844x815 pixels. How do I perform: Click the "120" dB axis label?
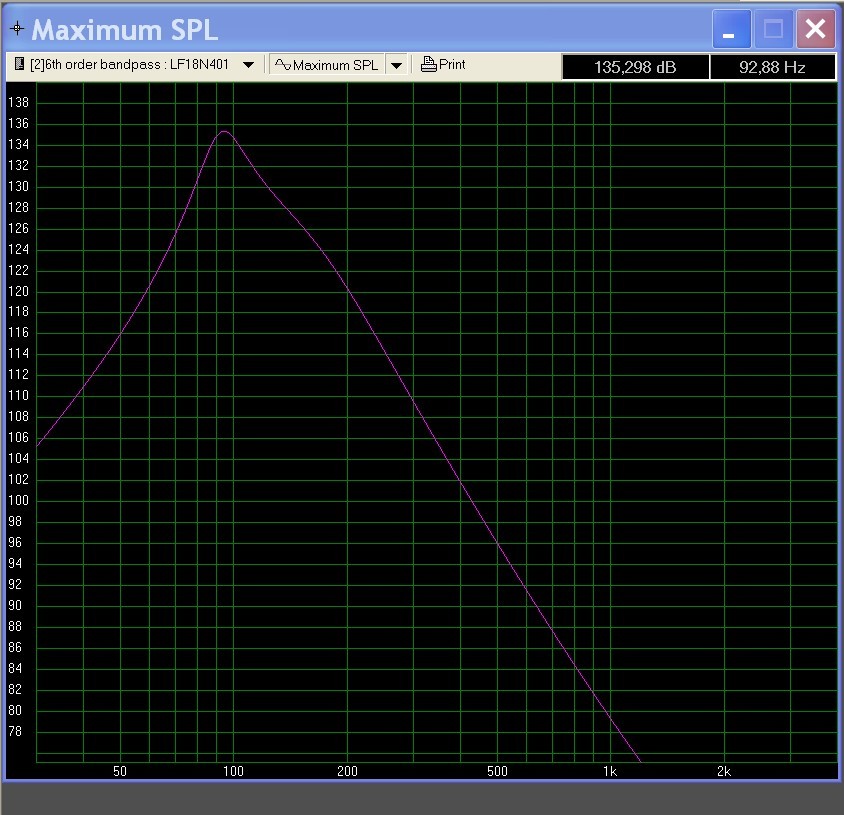point(18,291)
